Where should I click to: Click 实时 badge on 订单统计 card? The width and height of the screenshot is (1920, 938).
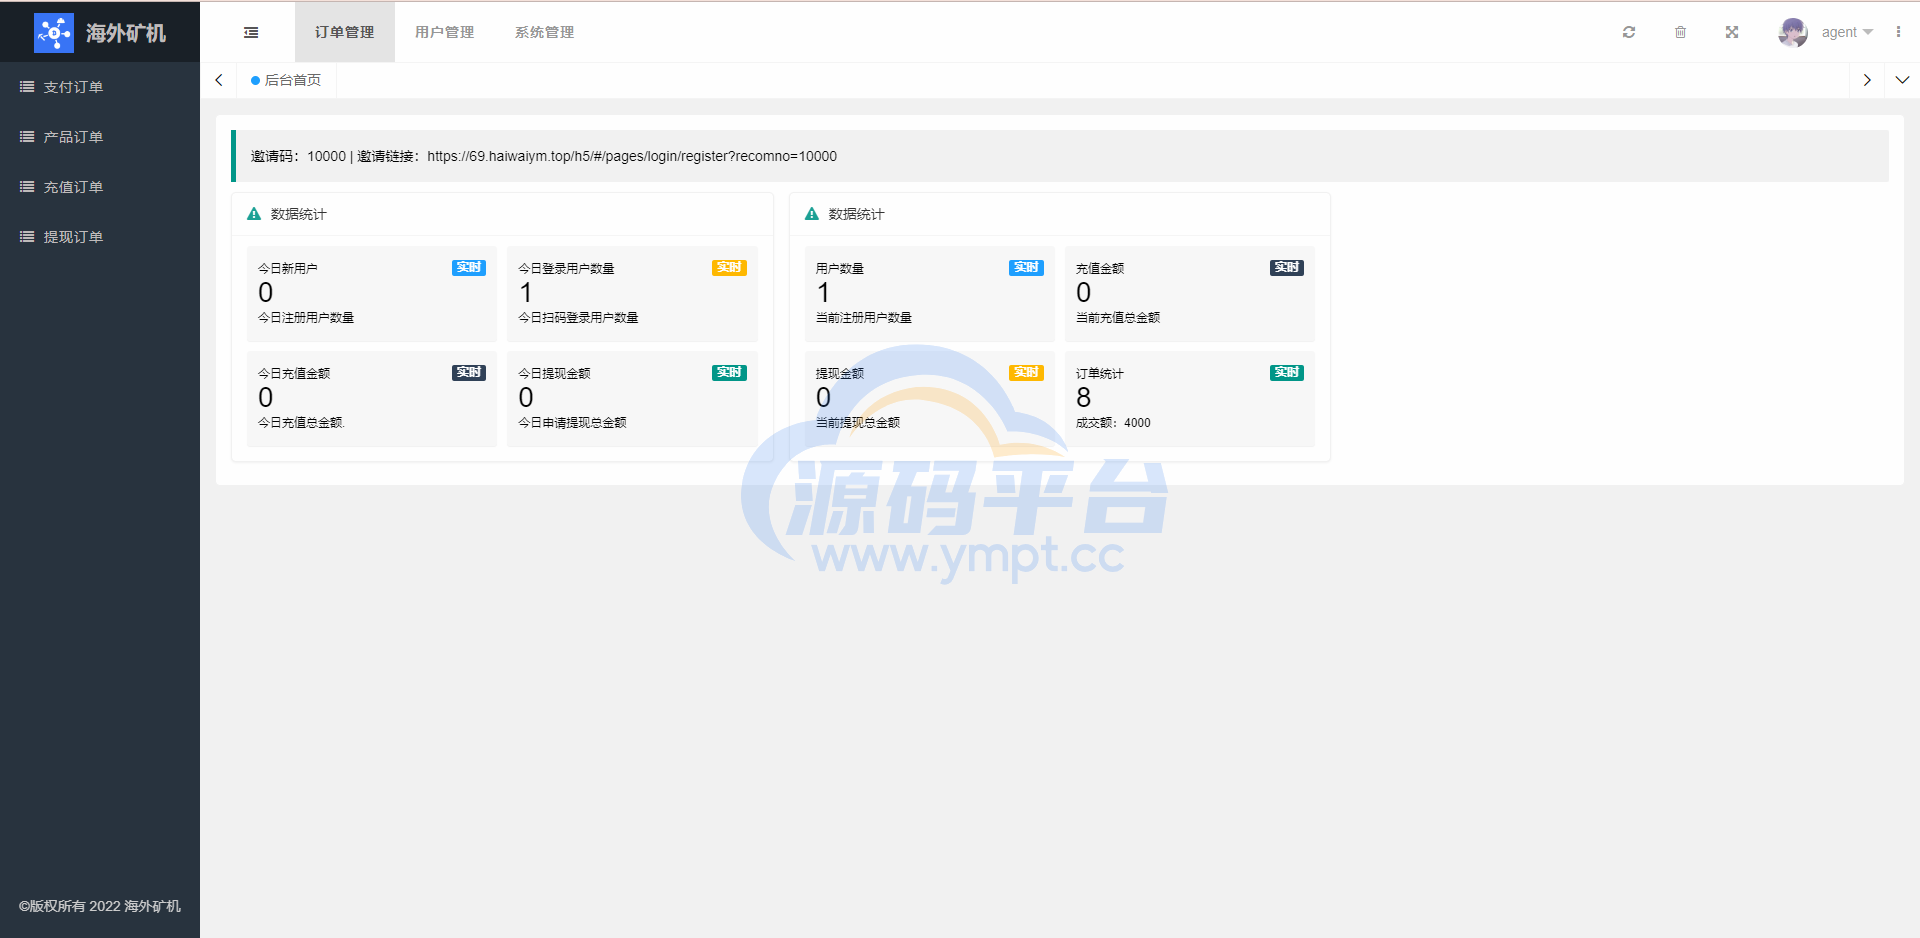click(x=1287, y=373)
